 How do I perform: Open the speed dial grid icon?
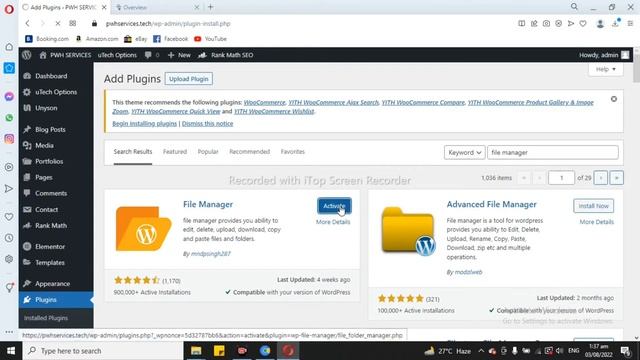(x=73, y=24)
